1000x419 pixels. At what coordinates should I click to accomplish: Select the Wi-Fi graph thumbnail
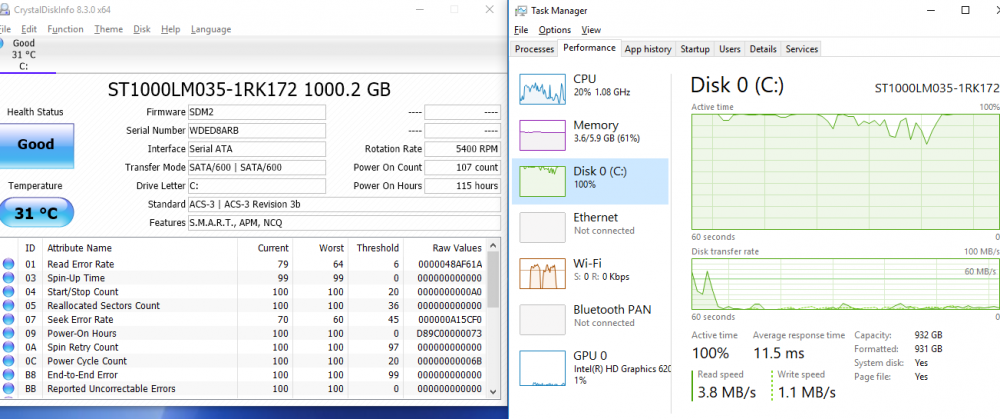pos(542,274)
